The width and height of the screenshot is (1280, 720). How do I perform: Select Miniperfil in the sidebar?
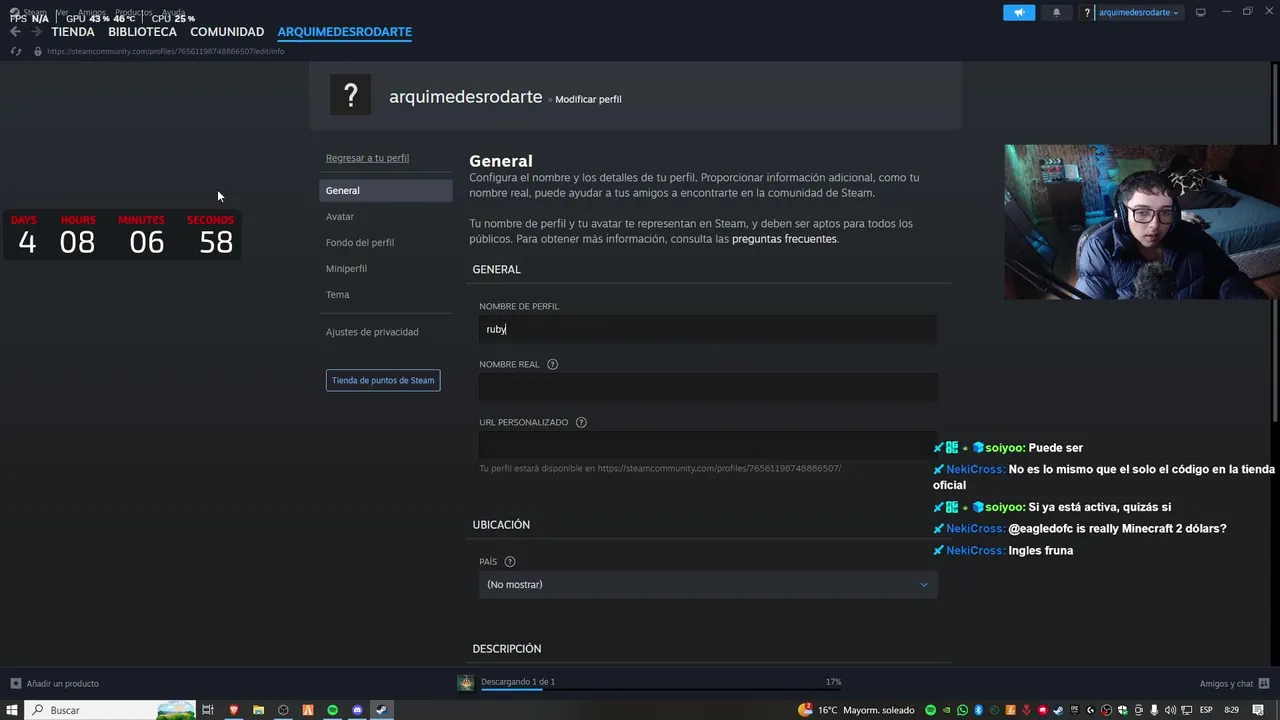[346, 268]
